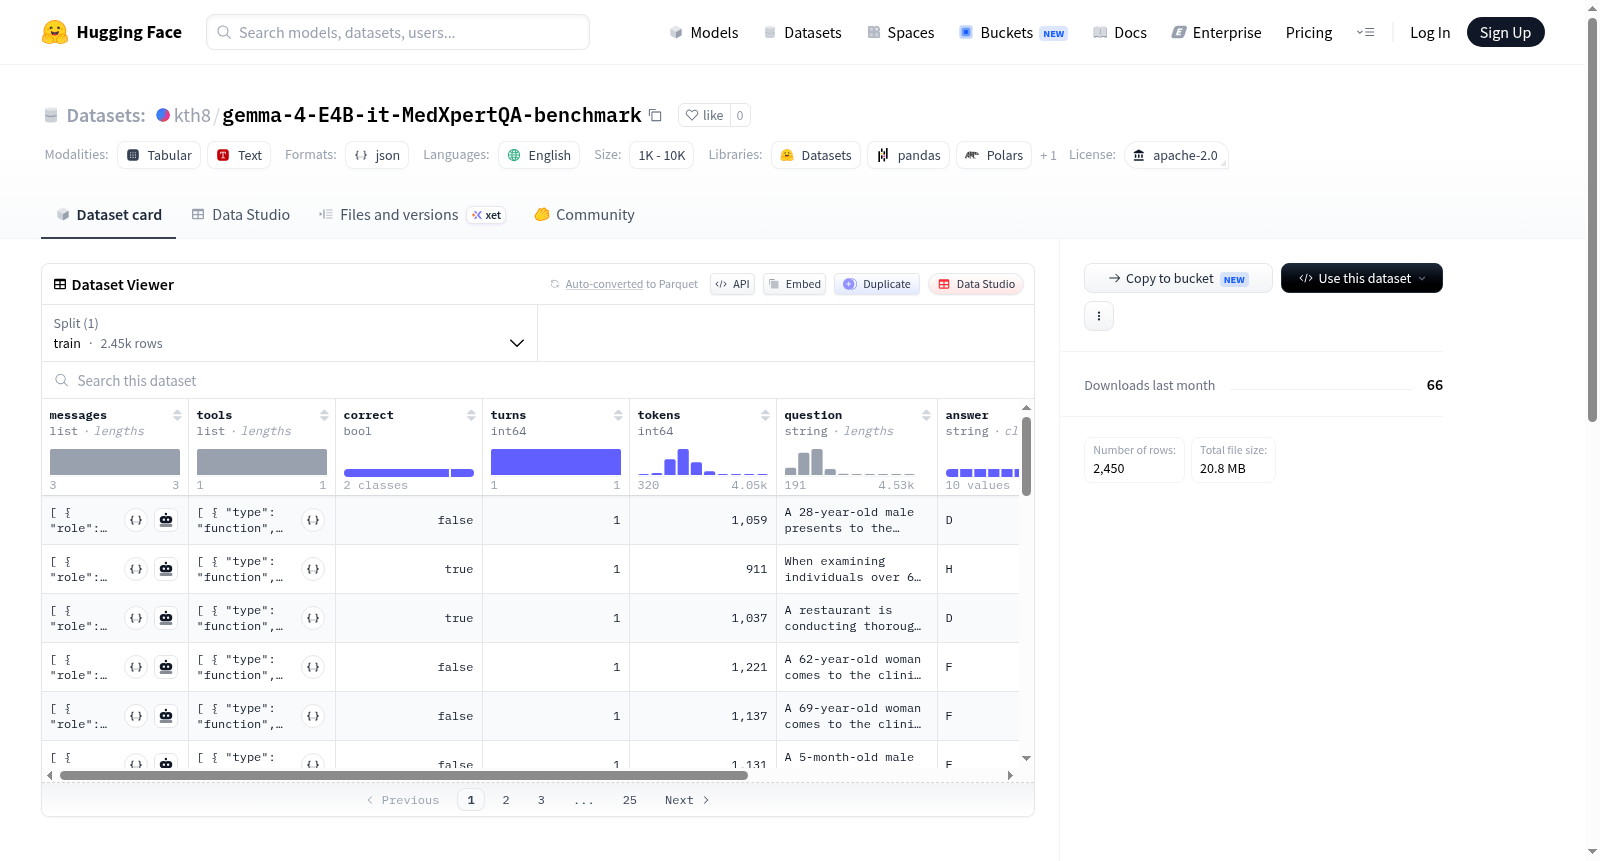Open Buckets in the top navigation
This screenshot has width=1600, height=861.
pos(1013,32)
